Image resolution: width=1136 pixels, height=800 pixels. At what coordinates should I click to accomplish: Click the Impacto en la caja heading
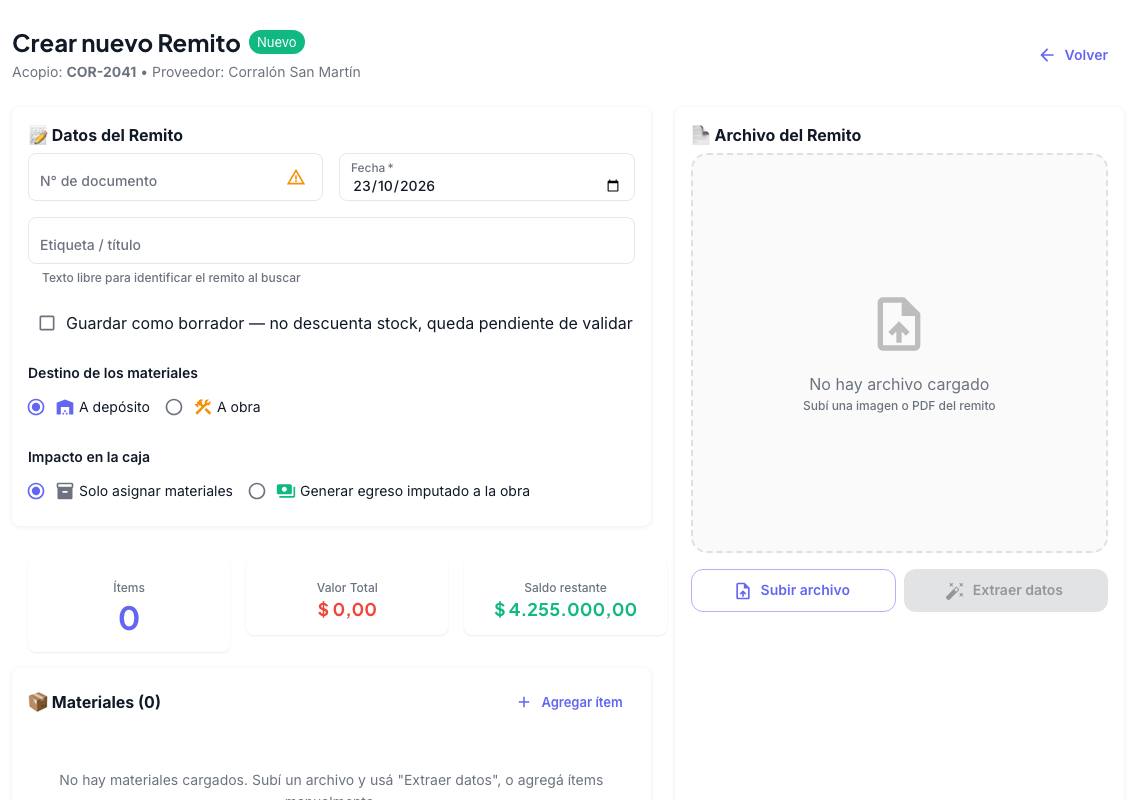point(88,457)
